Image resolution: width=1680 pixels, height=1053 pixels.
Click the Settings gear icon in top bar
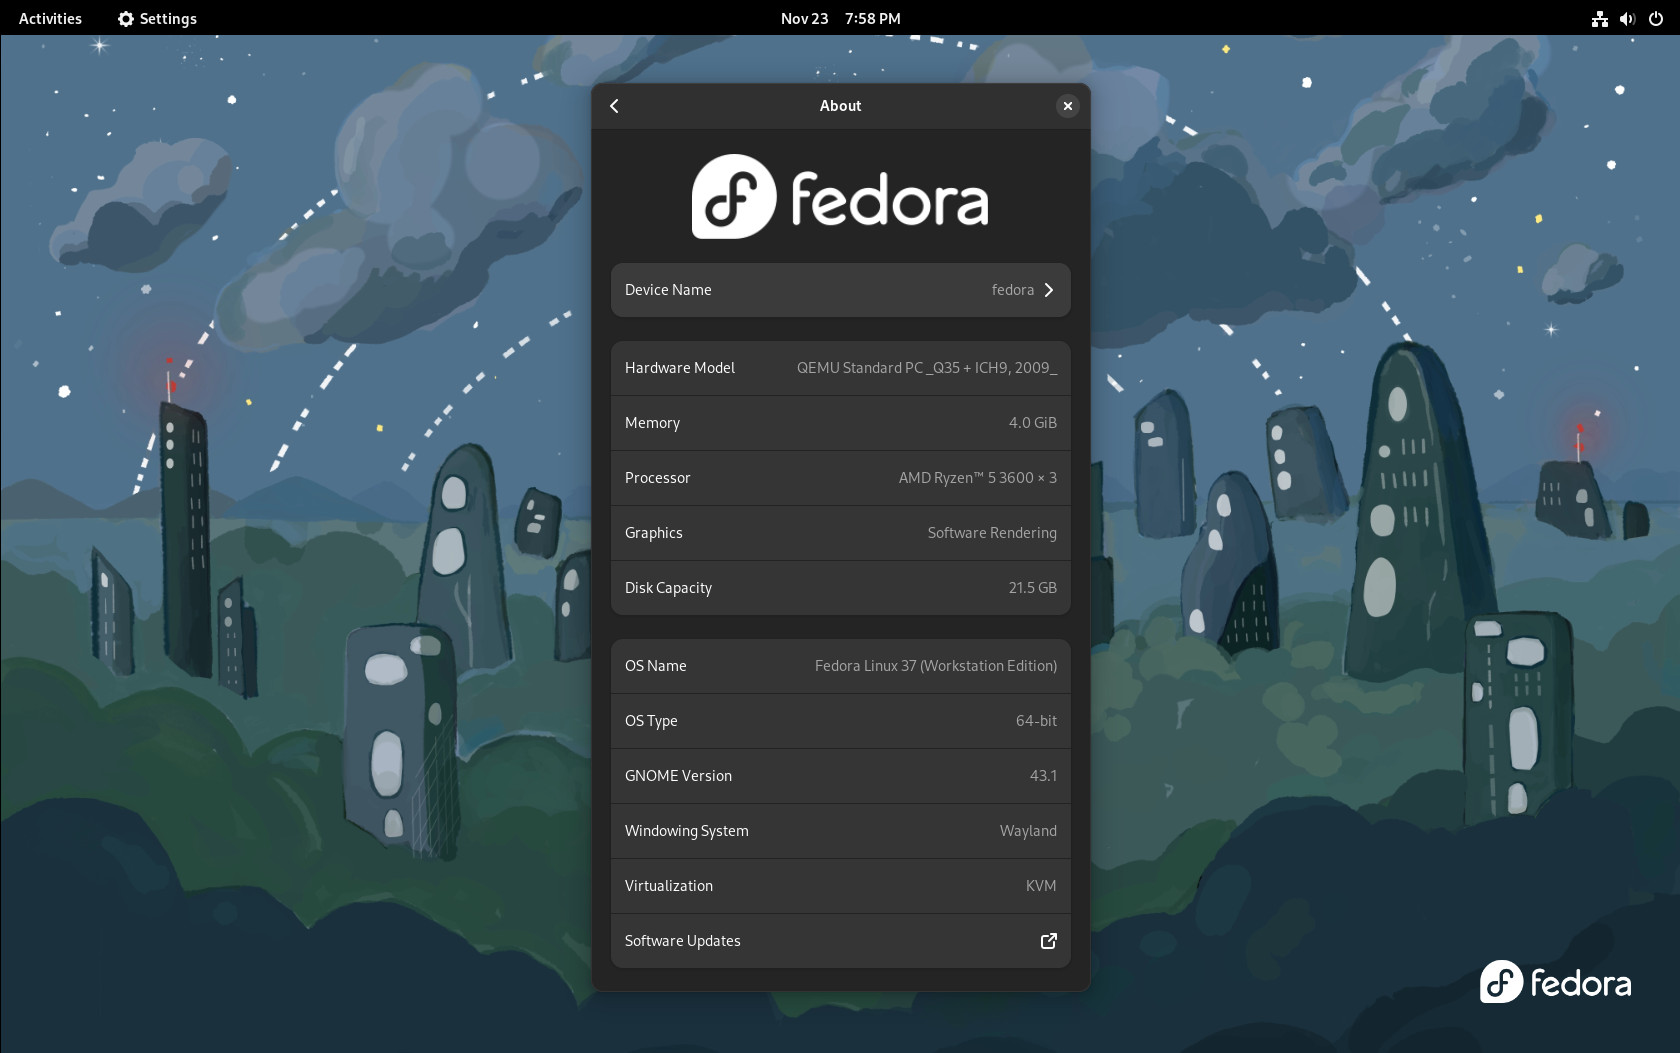[x=126, y=18]
